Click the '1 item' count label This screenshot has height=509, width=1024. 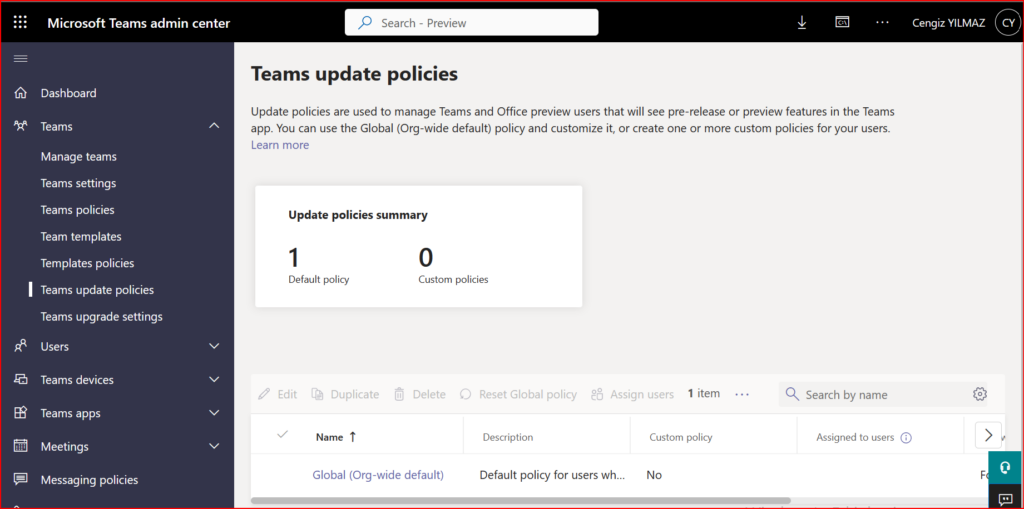click(703, 393)
